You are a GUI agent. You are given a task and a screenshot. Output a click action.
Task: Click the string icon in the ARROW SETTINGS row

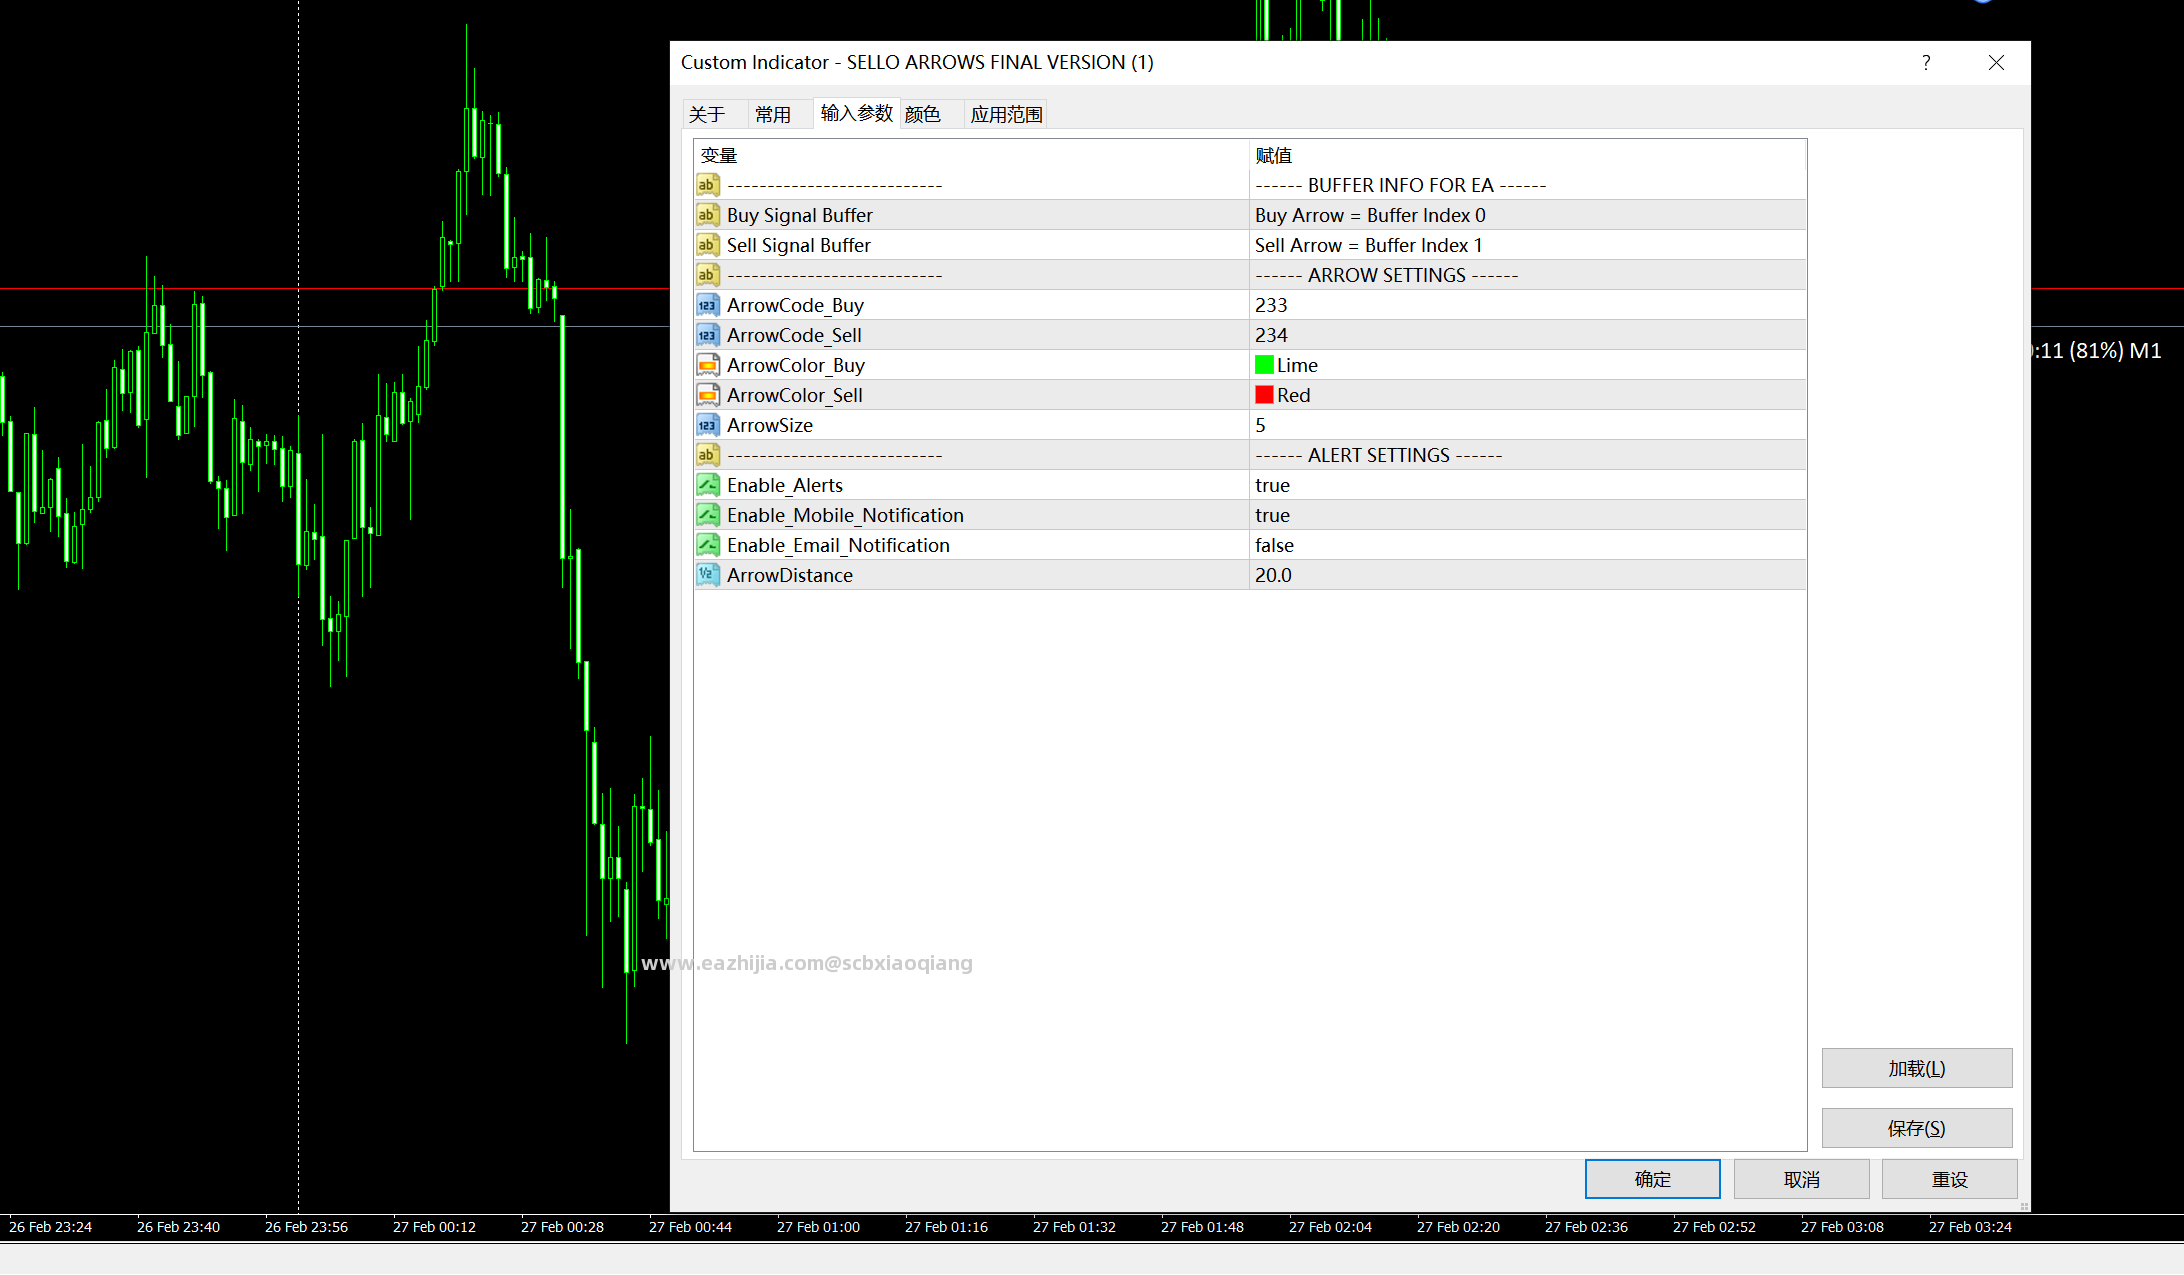click(708, 275)
